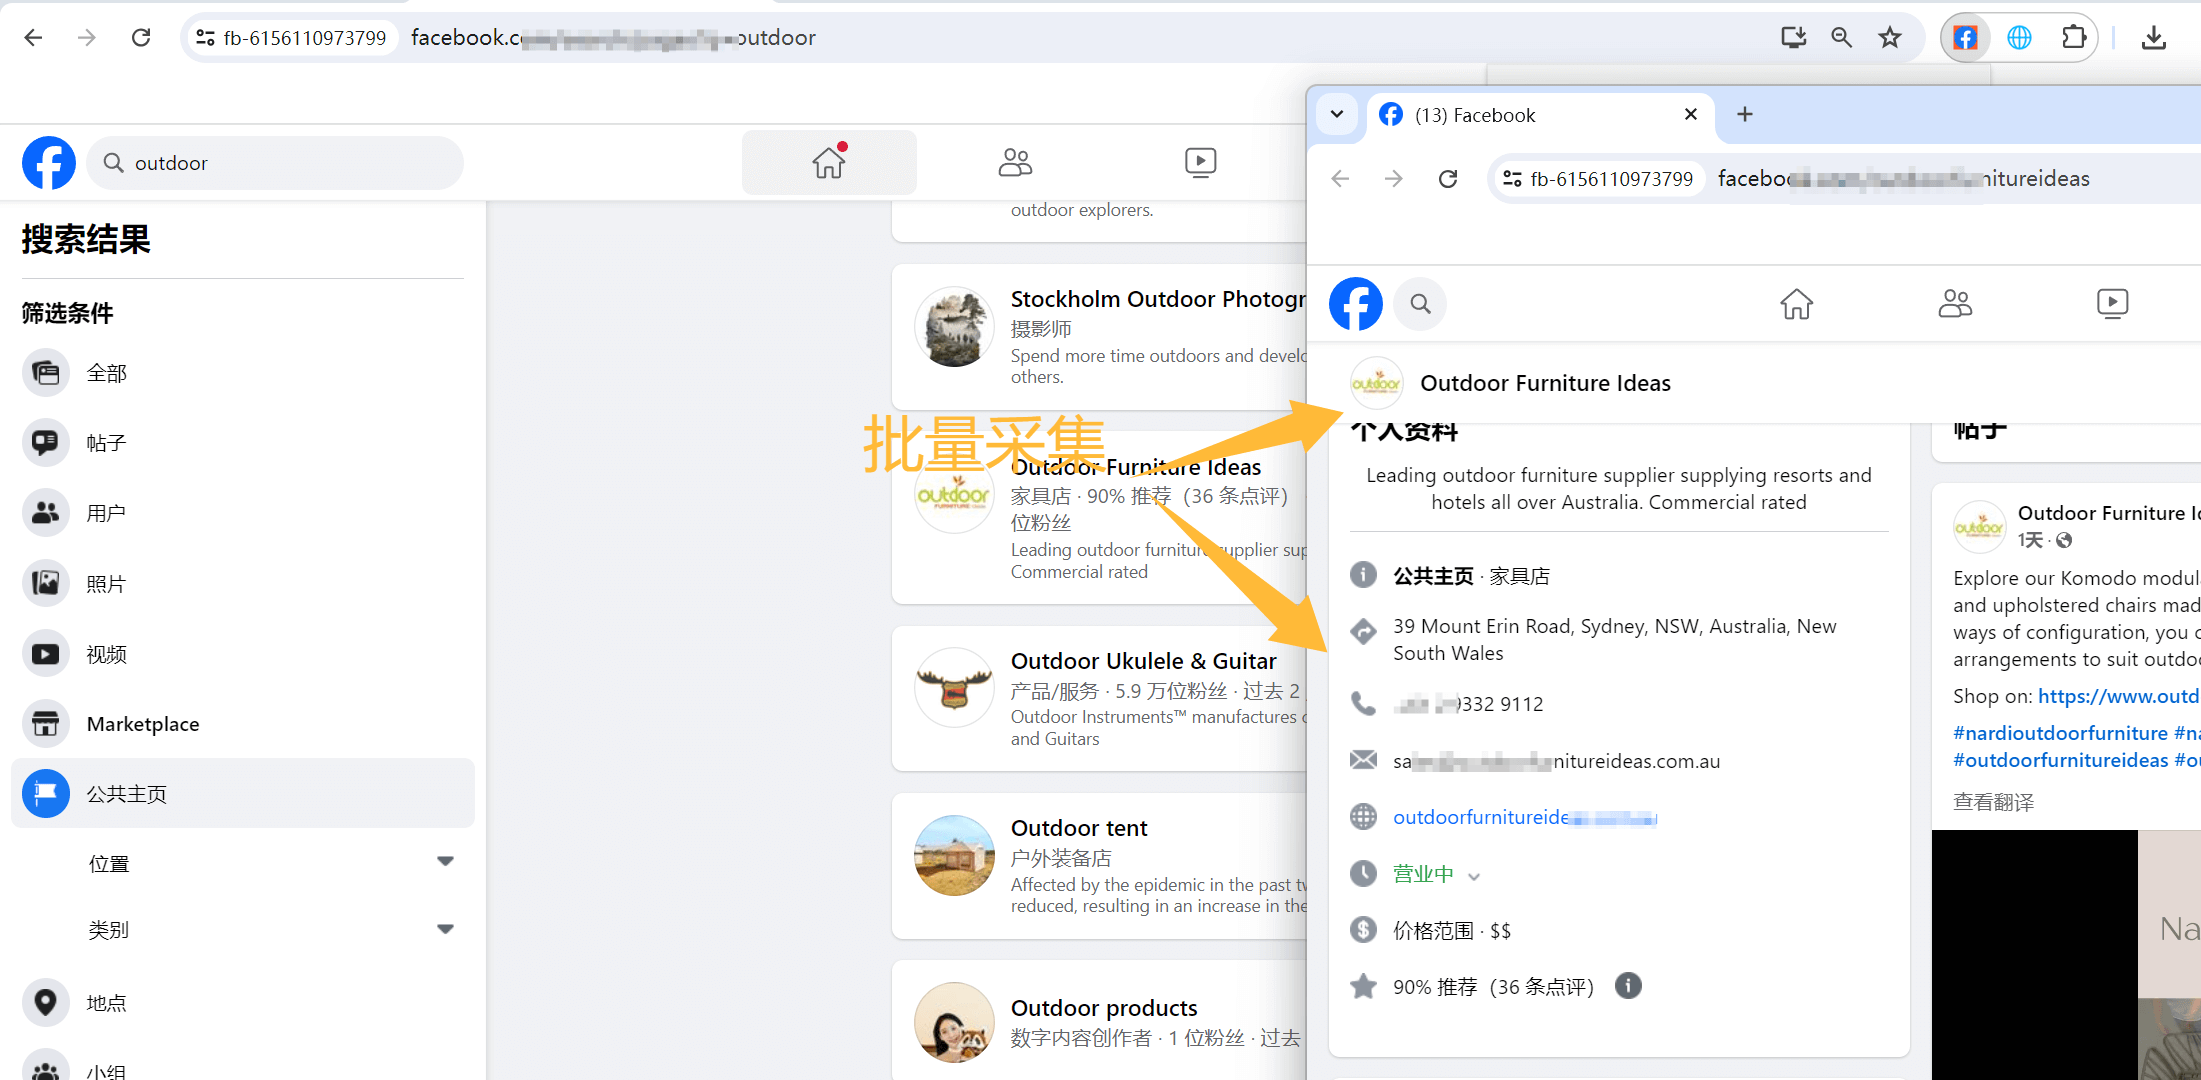
Task: Click Stockholm Outdoor Photography avatar
Action: [x=954, y=327]
